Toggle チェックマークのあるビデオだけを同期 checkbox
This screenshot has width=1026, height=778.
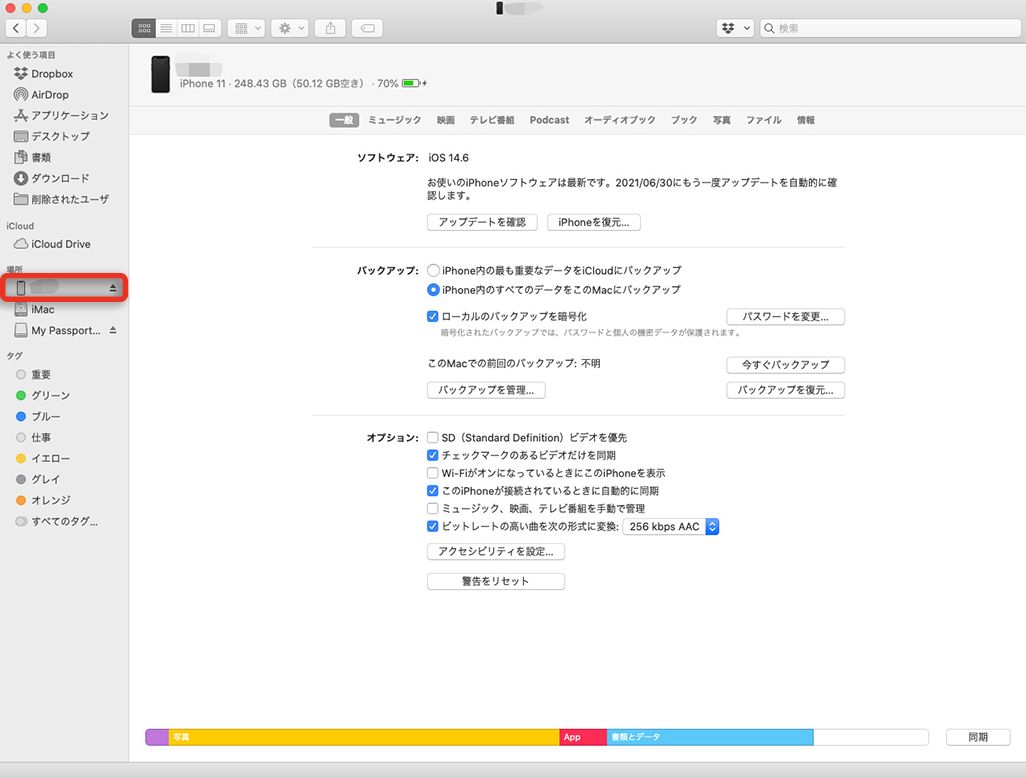(x=433, y=455)
